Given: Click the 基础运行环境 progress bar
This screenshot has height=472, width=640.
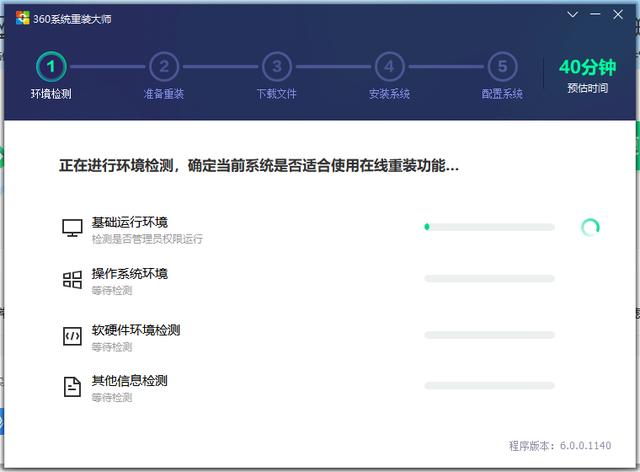Looking at the screenshot, I should (x=489, y=227).
